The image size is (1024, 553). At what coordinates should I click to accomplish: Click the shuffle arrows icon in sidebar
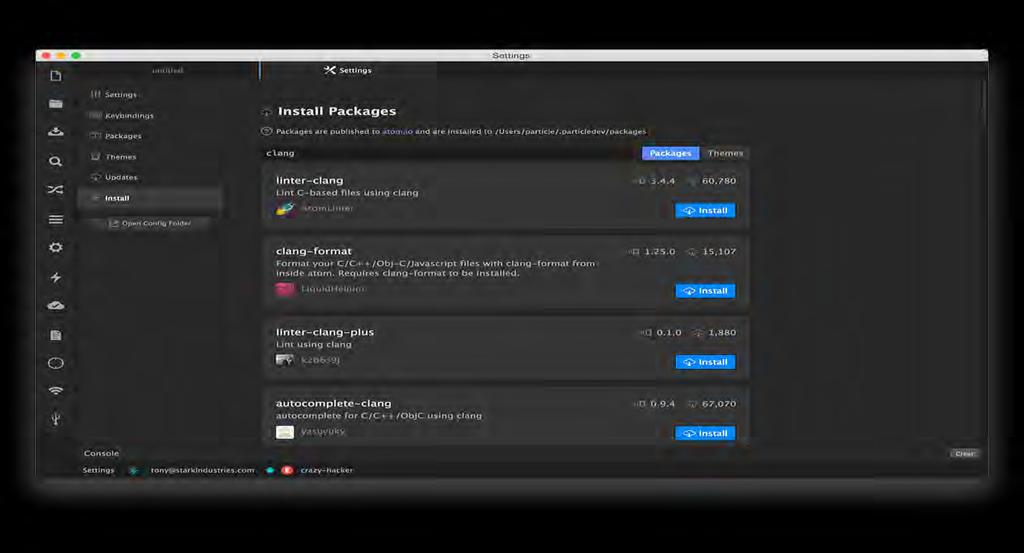(56, 190)
